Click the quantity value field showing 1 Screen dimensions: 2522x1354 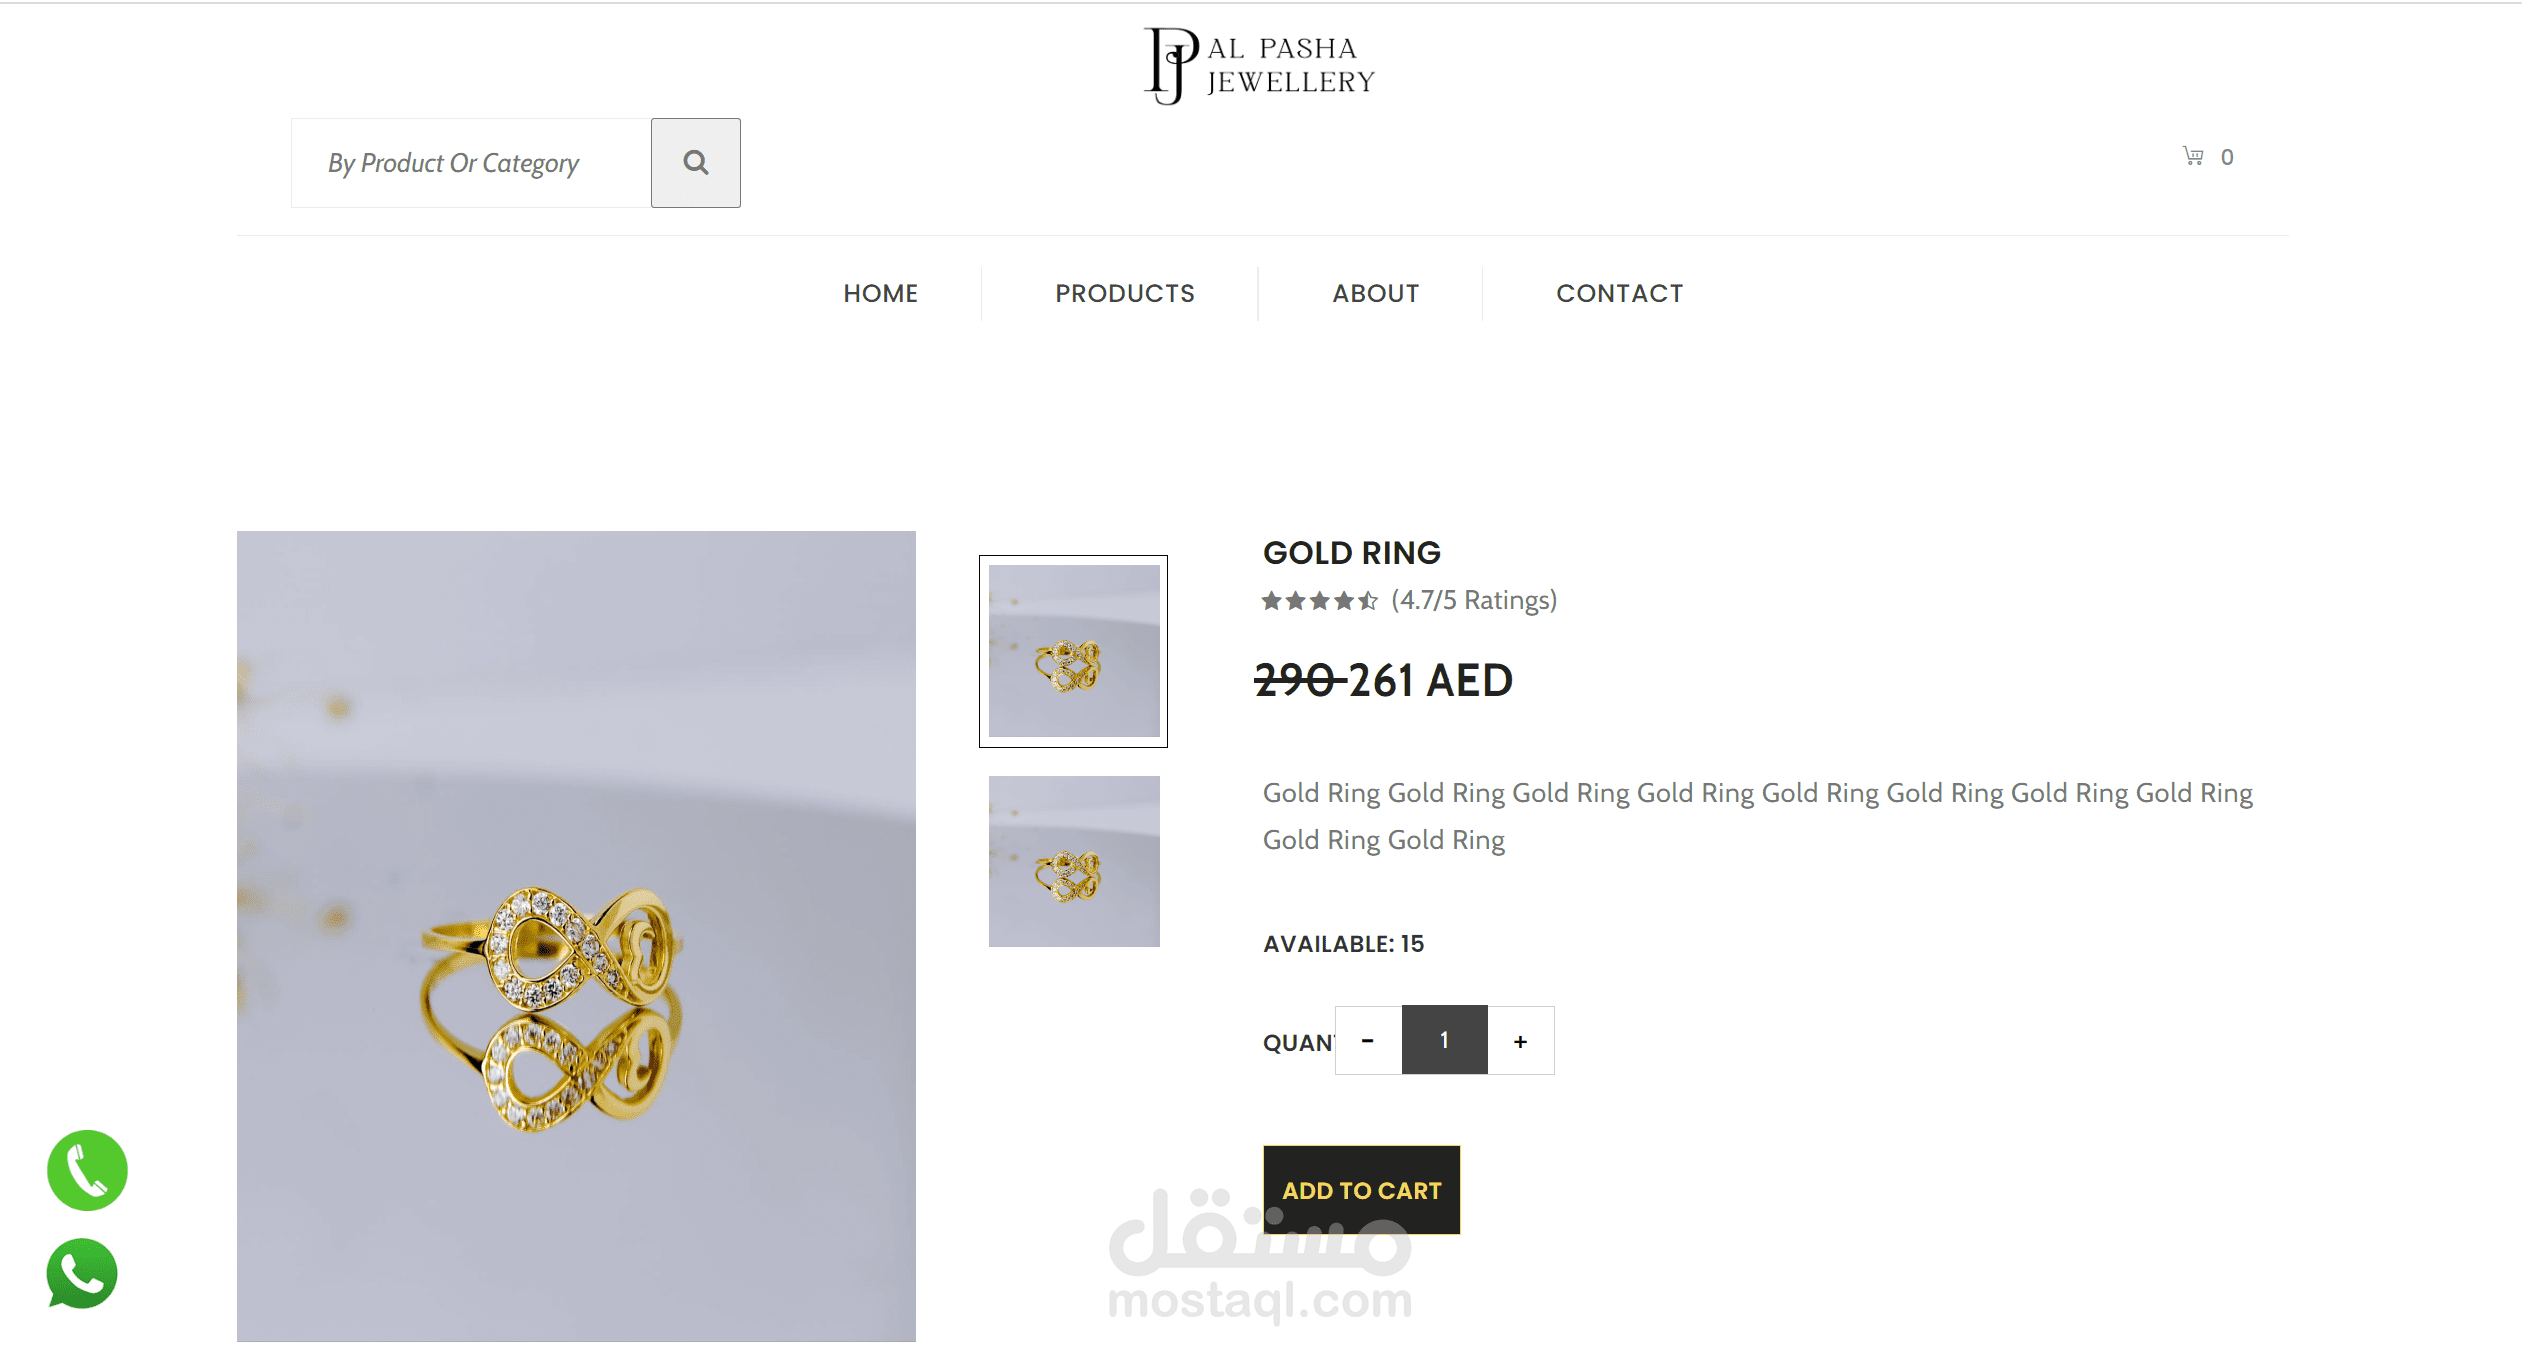pos(1444,1040)
